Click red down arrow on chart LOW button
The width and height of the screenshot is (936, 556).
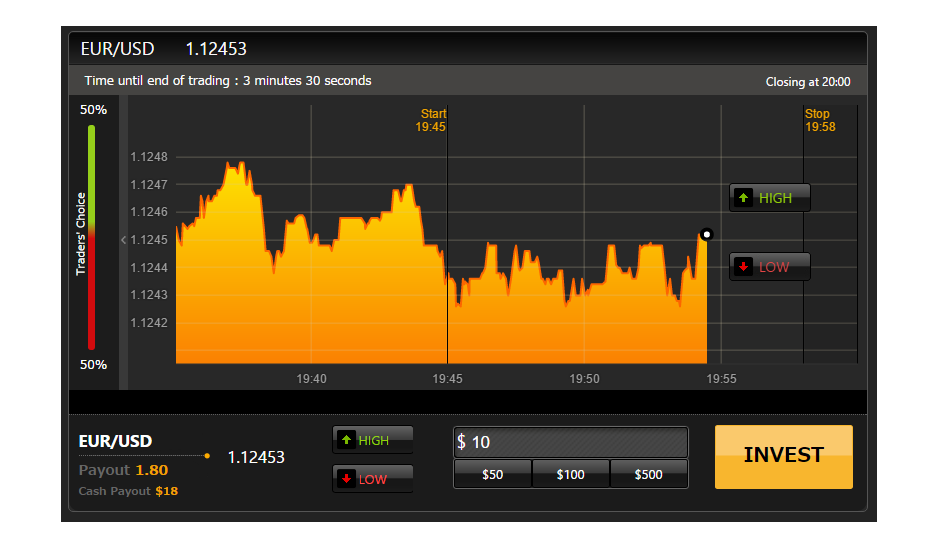[x=743, y=267]
